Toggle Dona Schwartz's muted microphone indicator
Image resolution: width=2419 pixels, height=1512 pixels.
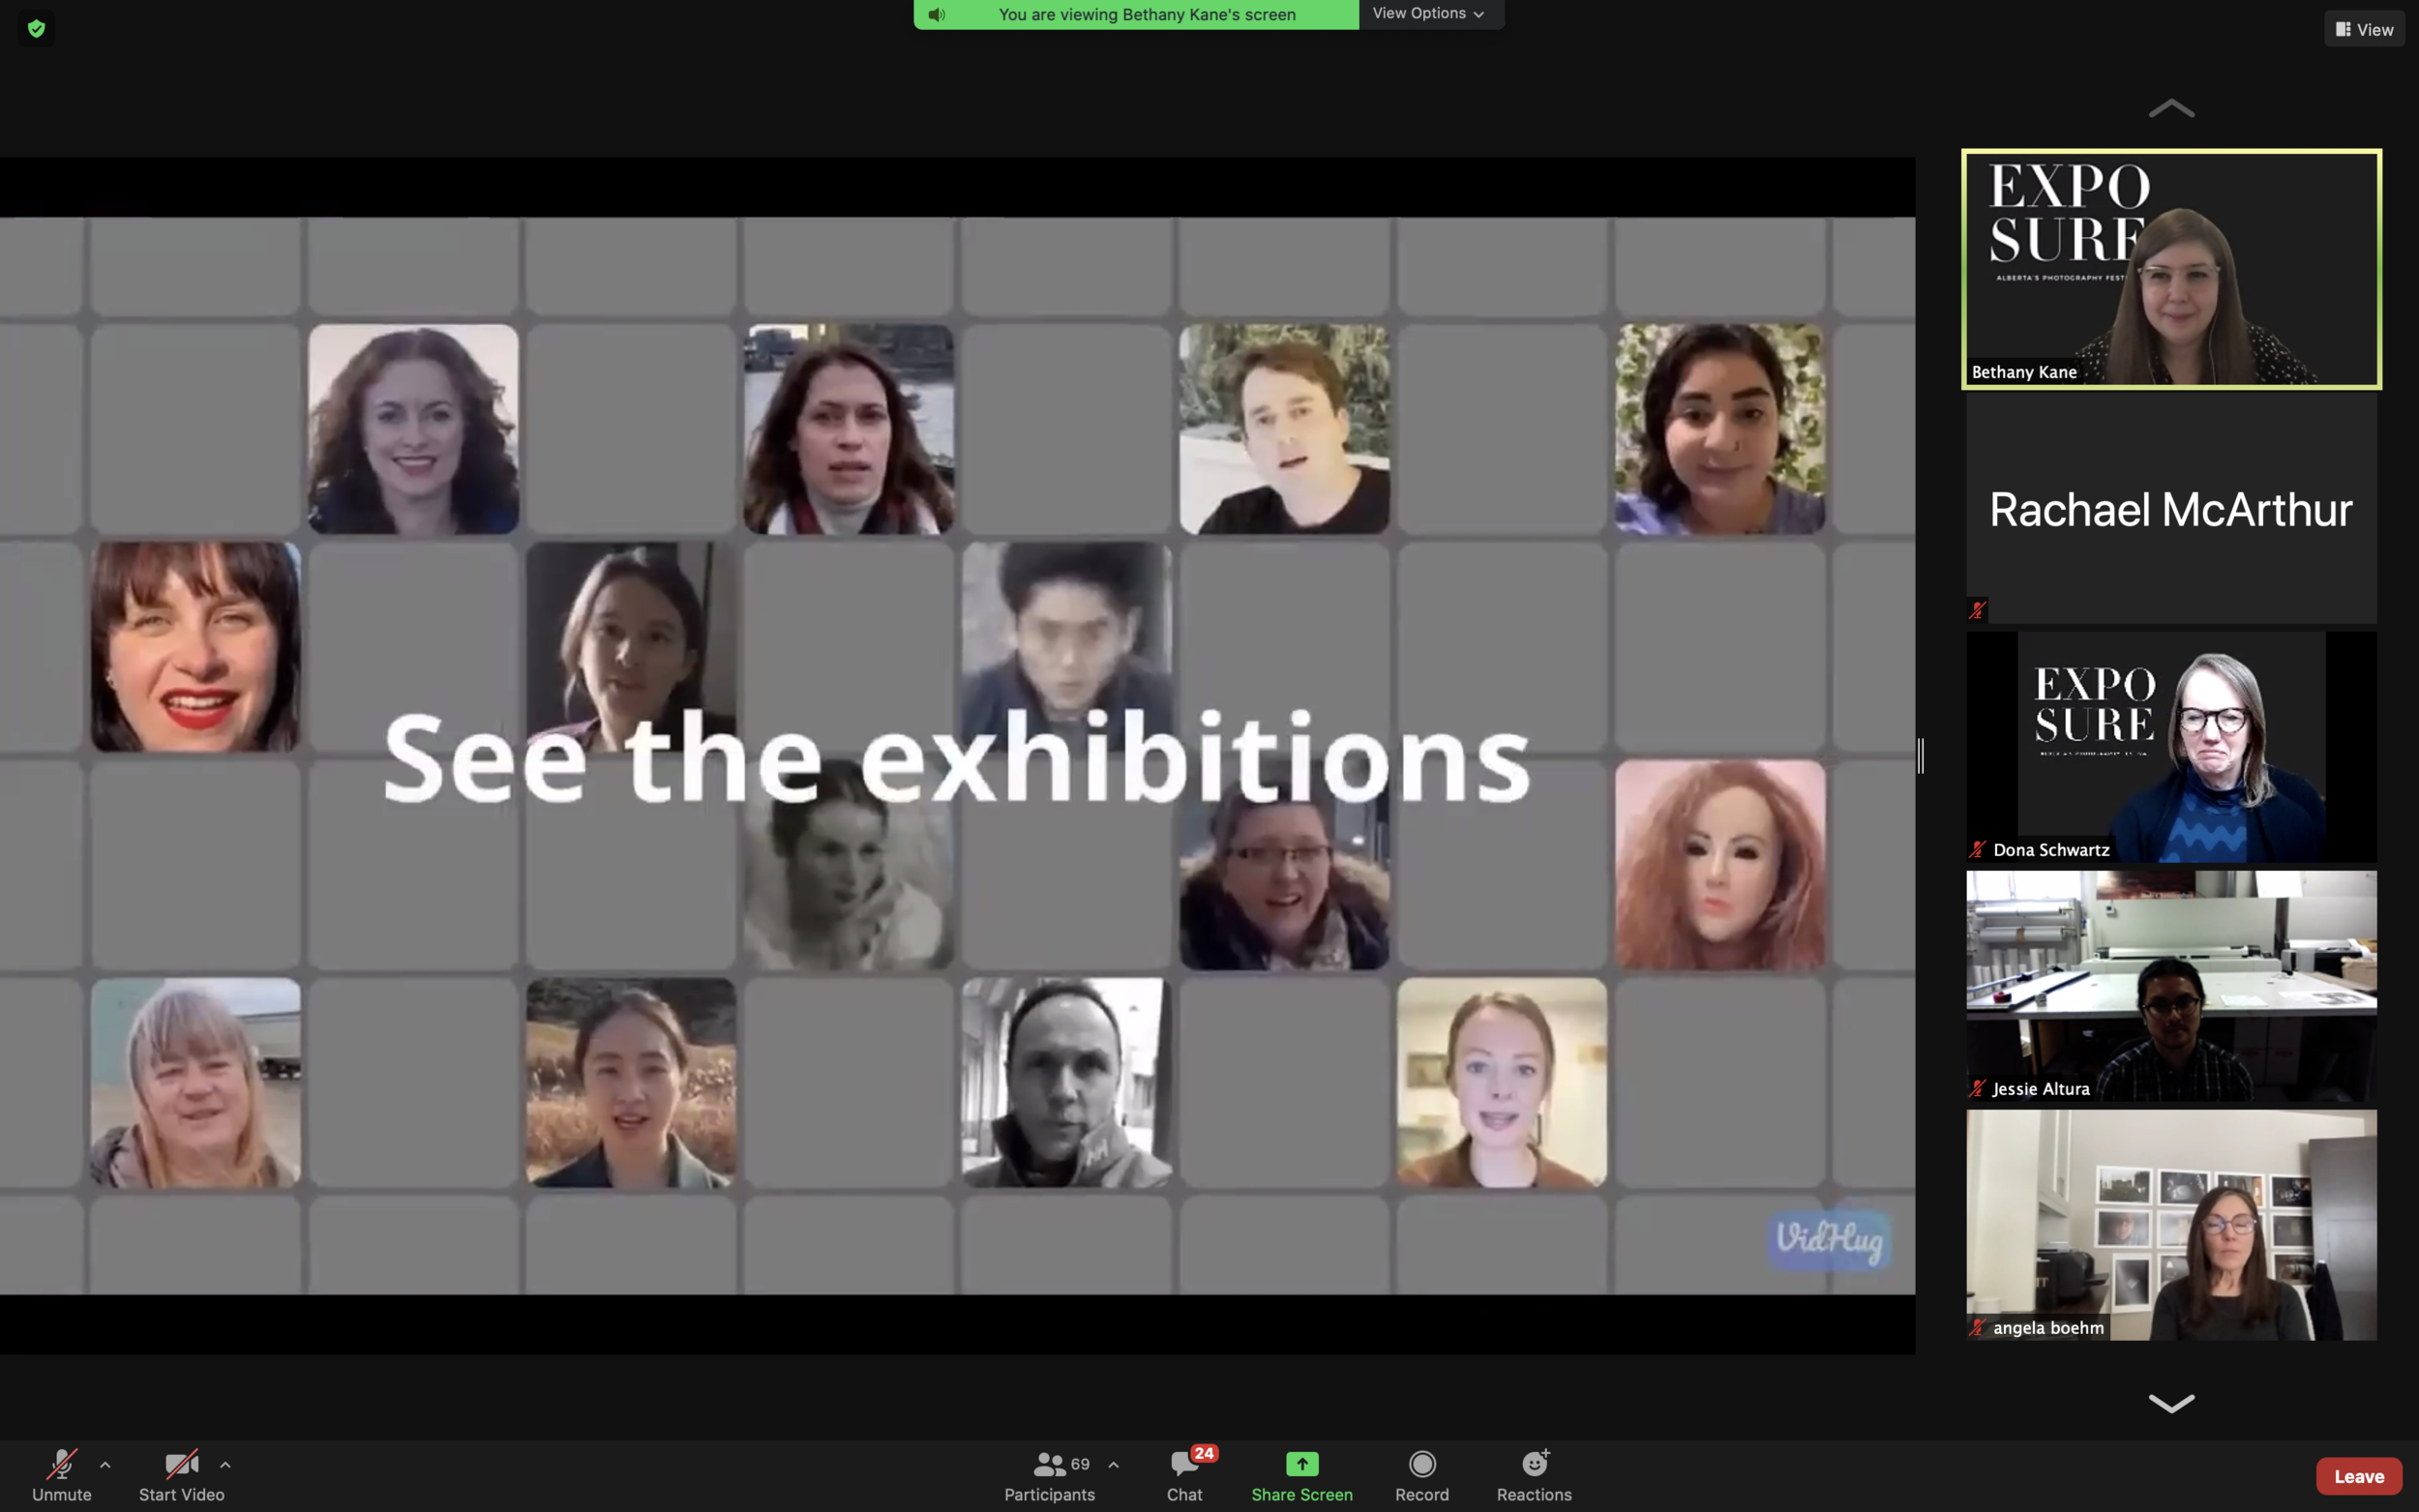[x=1977, y=849]
